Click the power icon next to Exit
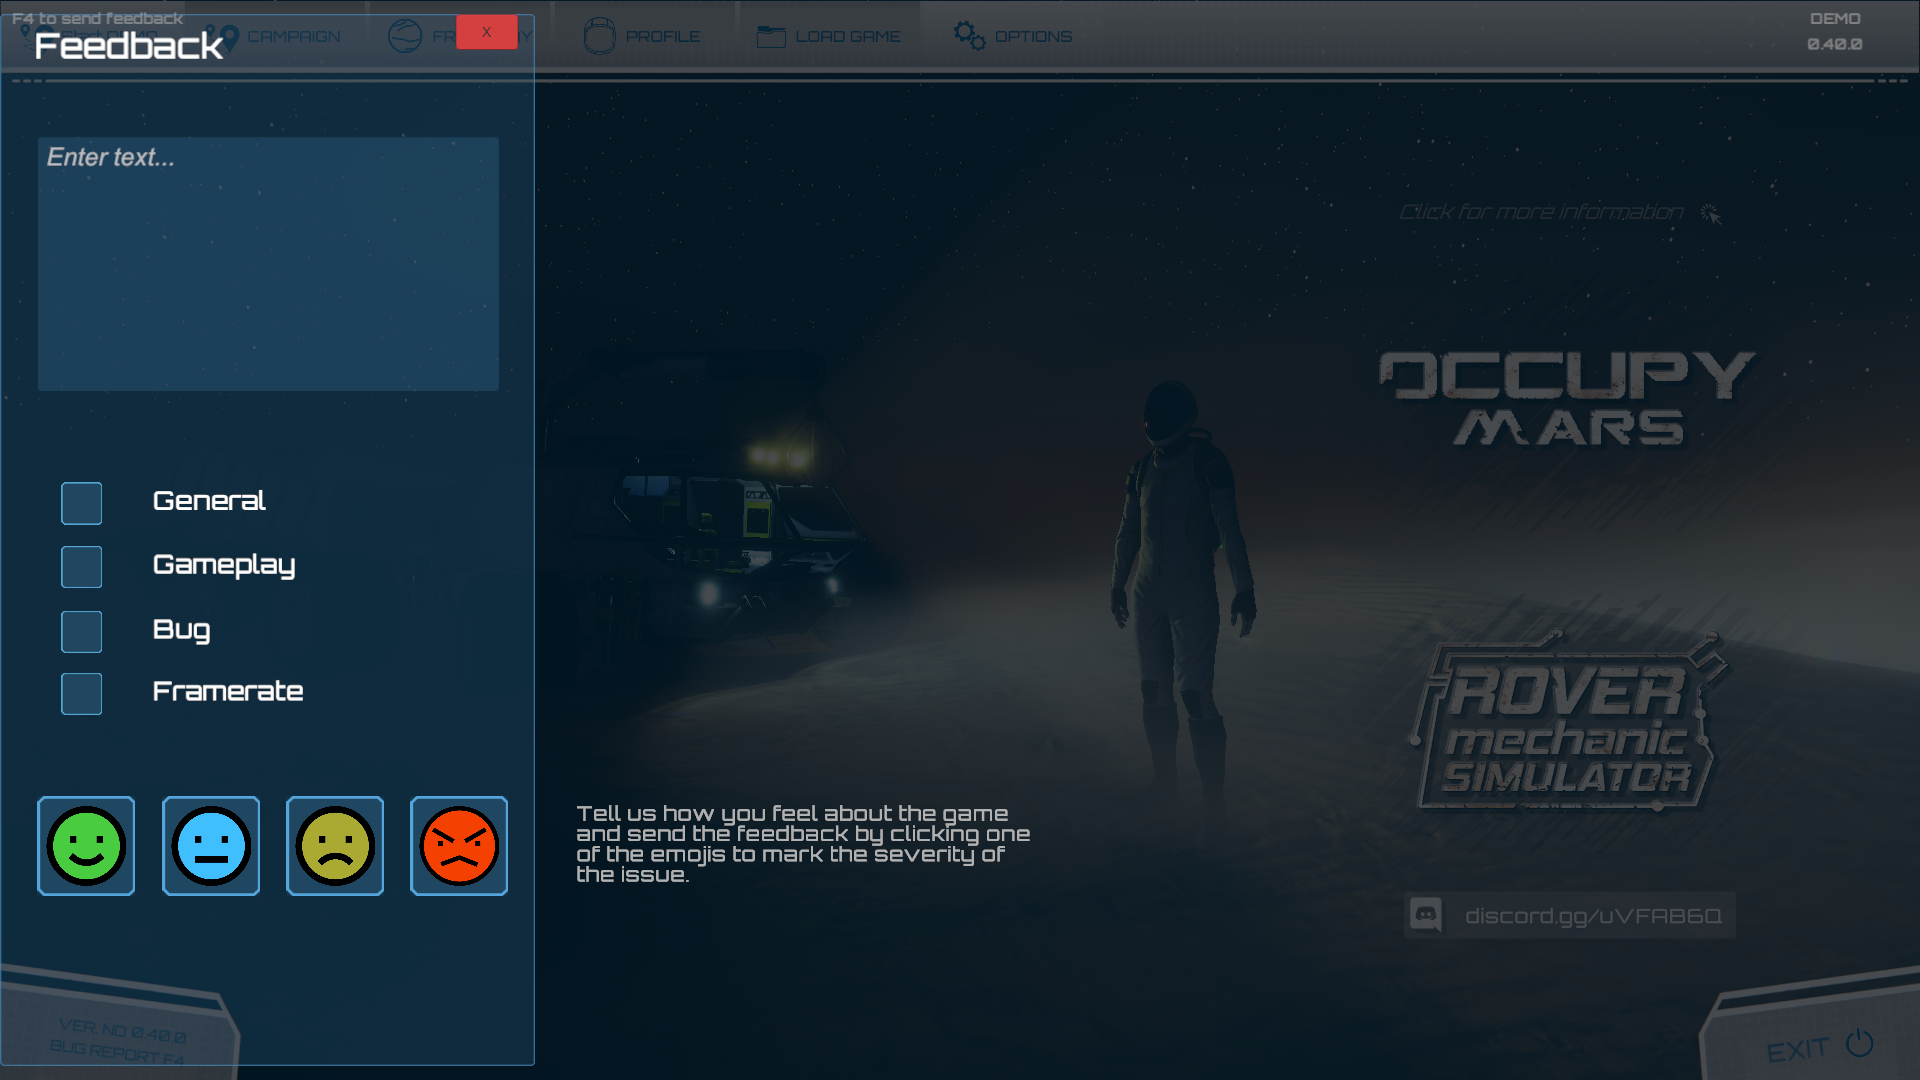The width and height of the screenshot is (1920, 1080). [x=1860, y=1043]
